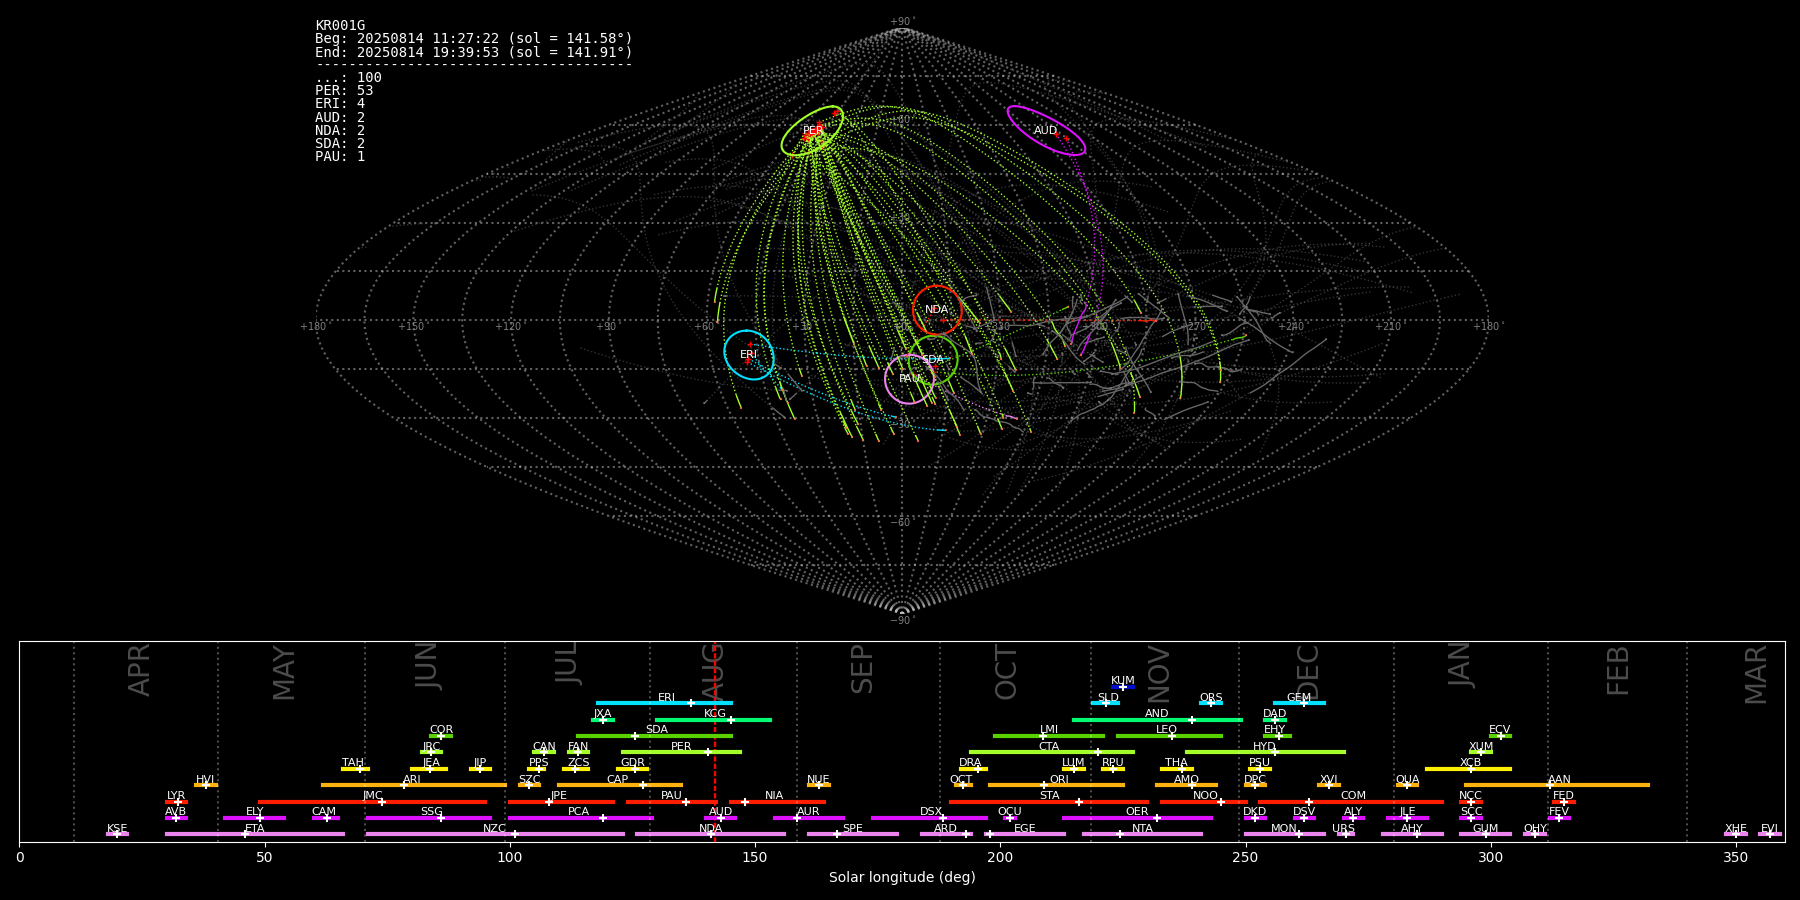Click the KCG green bar in timeline
The height and width of the screenshot is (900, 1800).
point(713,719)
